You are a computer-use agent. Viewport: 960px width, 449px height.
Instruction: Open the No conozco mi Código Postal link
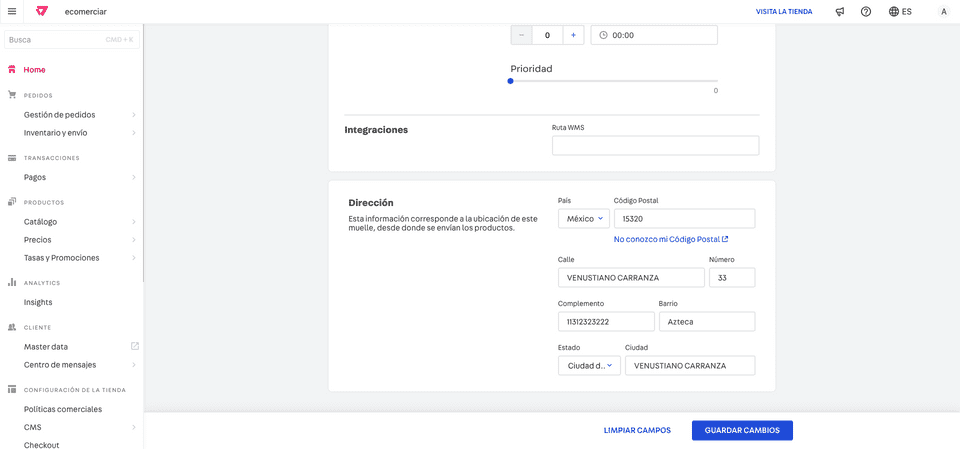[670, 239]
